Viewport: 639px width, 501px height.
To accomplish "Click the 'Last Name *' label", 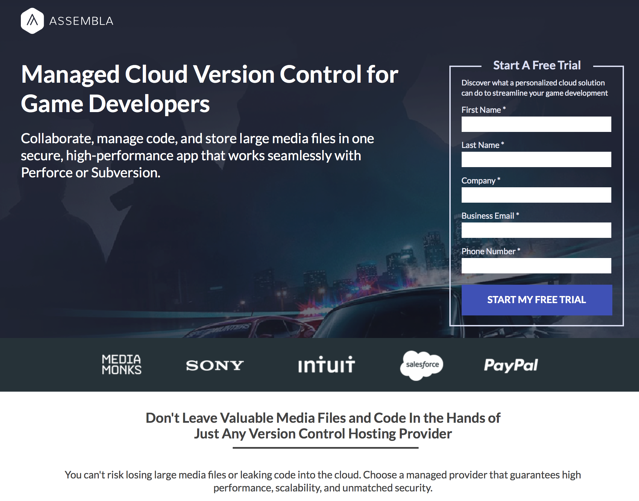I will tap(483, 145).
